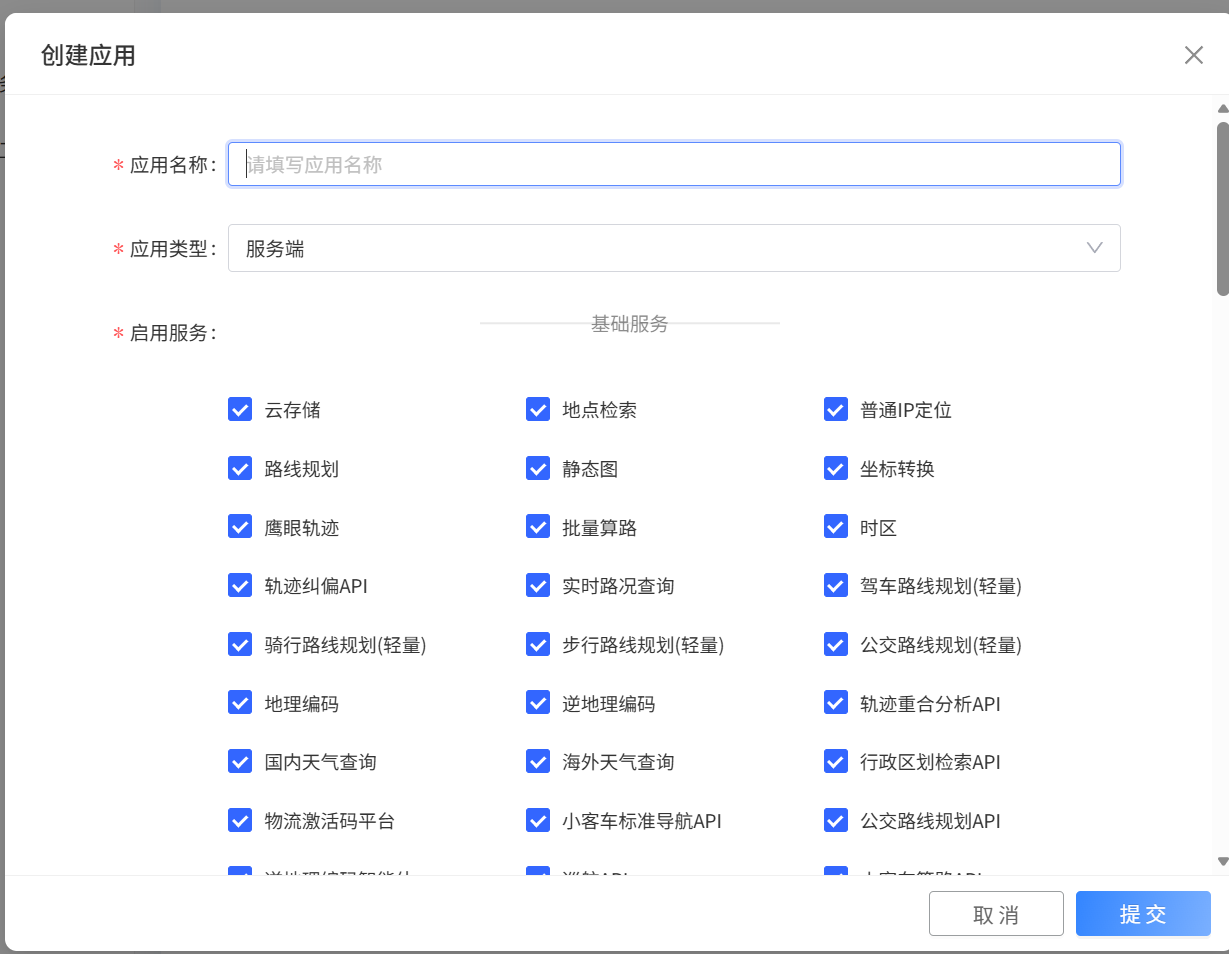This screenshot has height=954, width=1229.
Task: Click the 提交 submit button
Action: tap(1143, 913)
